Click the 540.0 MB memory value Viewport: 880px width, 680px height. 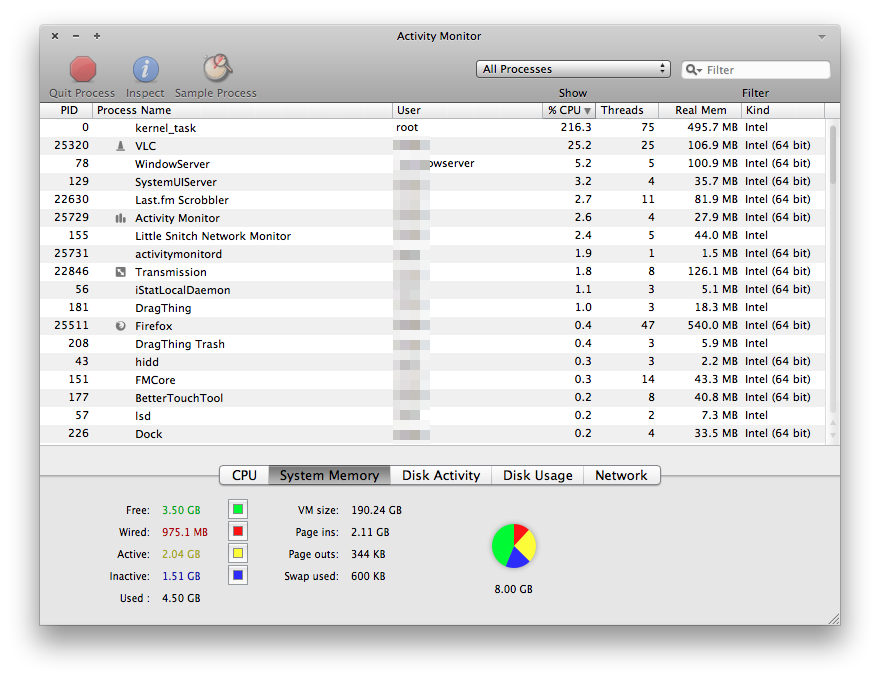point(712,325)
